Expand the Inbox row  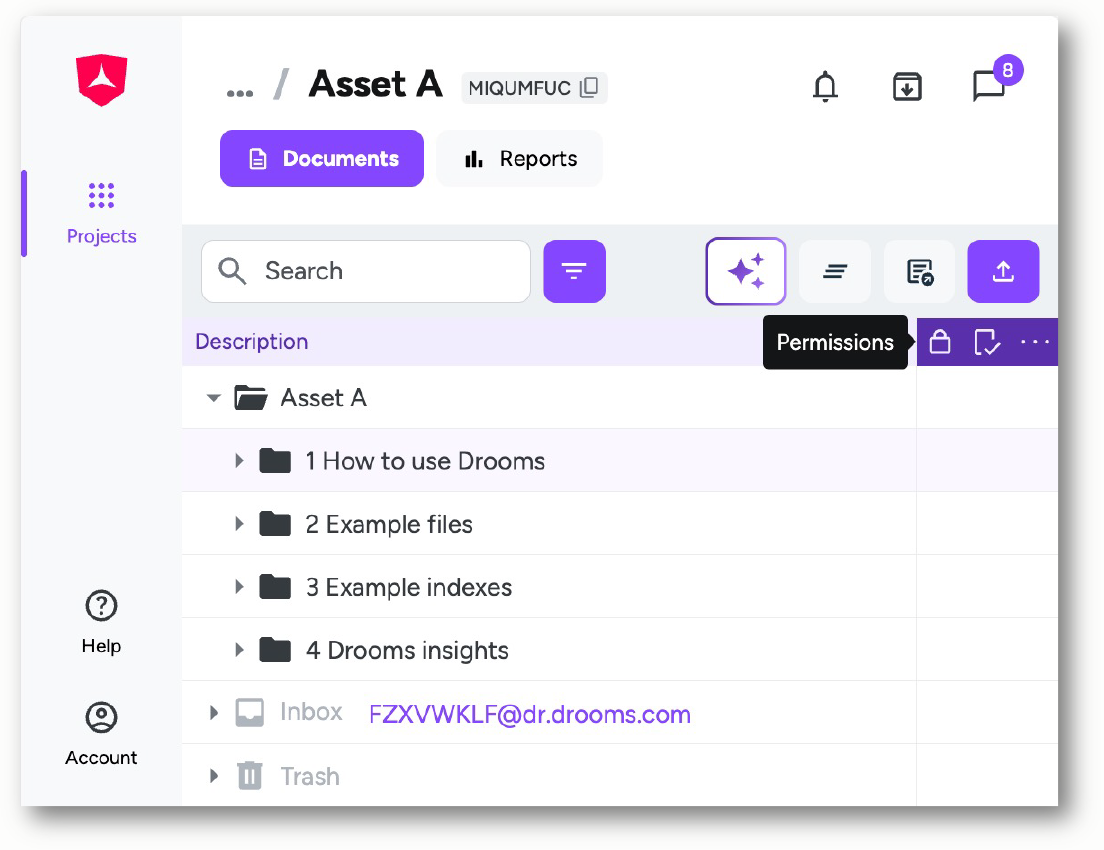[x=214, y=713]
